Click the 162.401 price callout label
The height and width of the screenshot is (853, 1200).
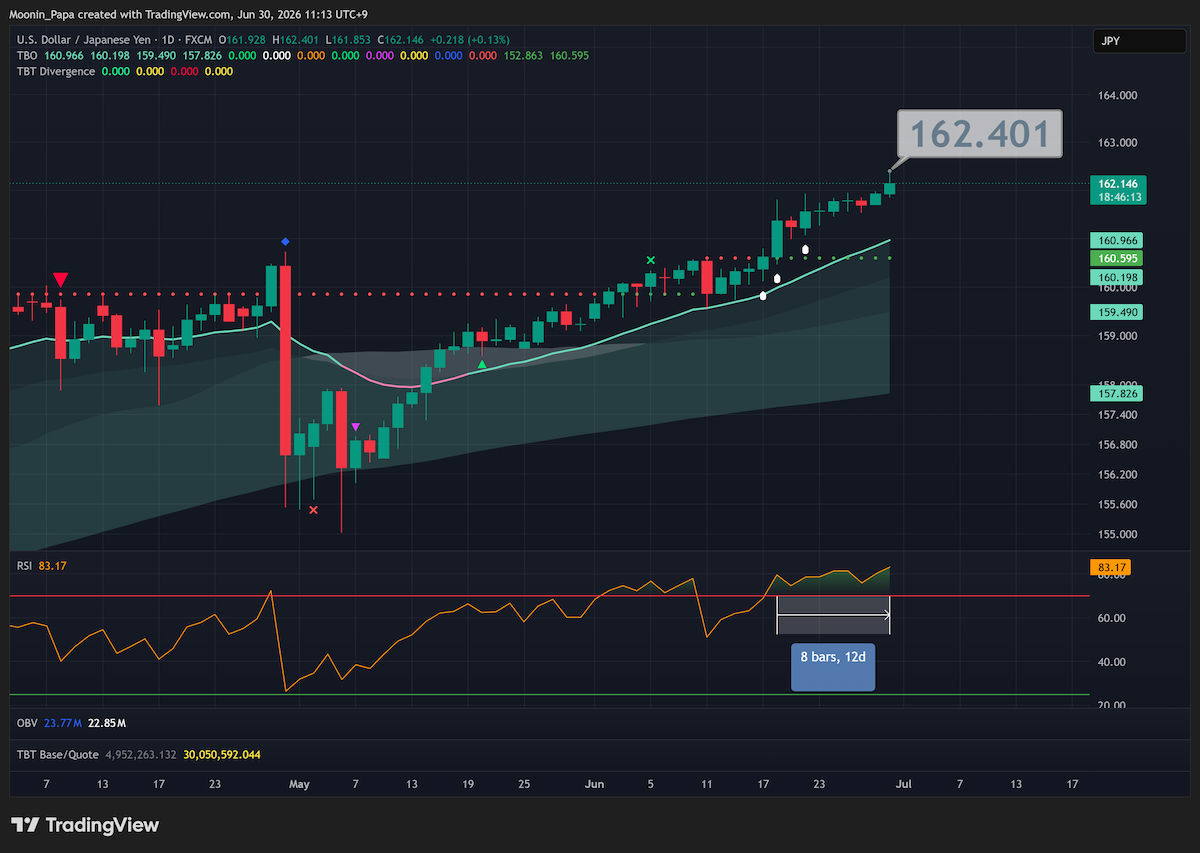(980, 134)
